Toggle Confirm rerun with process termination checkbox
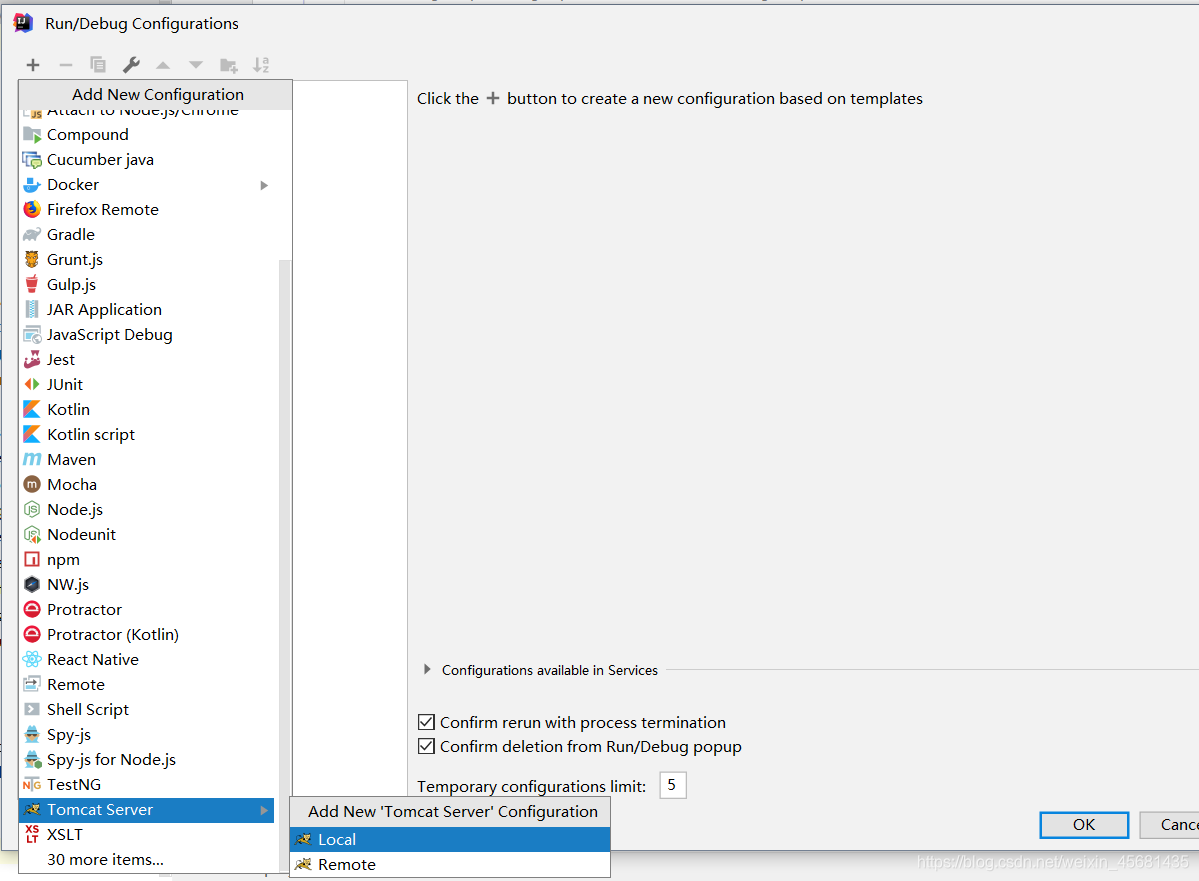This screenshot has height=881, width=1199. [x=427, y=723]
